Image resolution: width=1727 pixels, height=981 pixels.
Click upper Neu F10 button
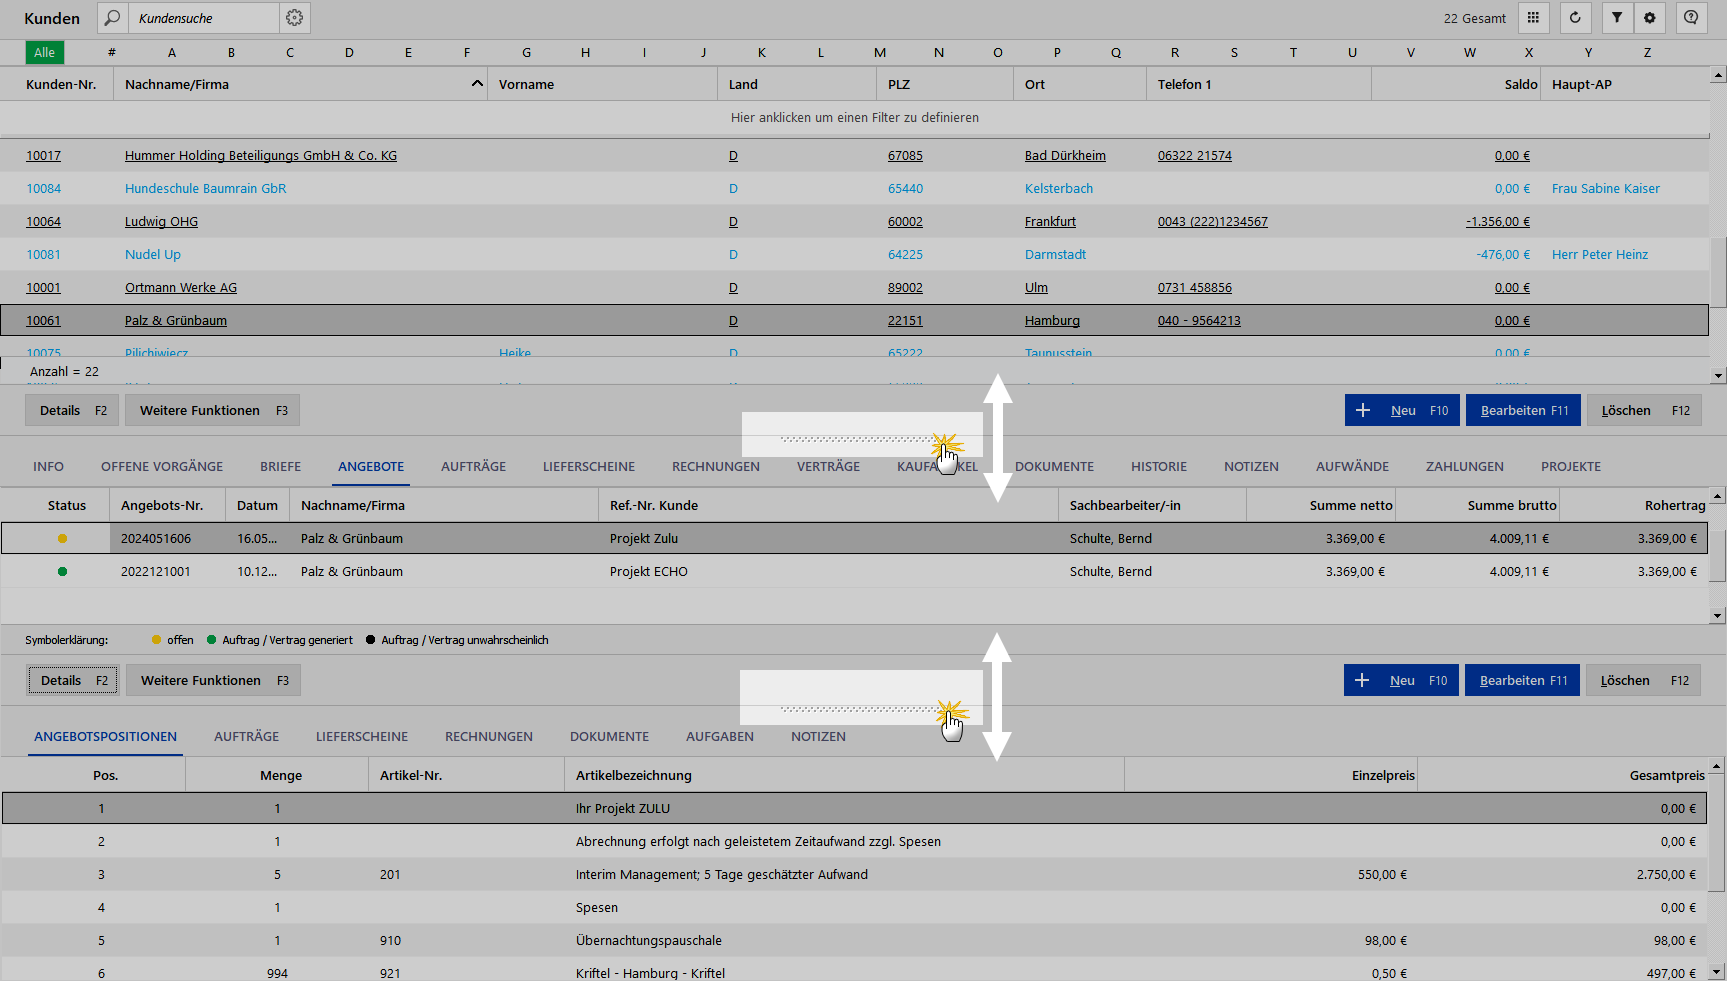point(1402,410)
